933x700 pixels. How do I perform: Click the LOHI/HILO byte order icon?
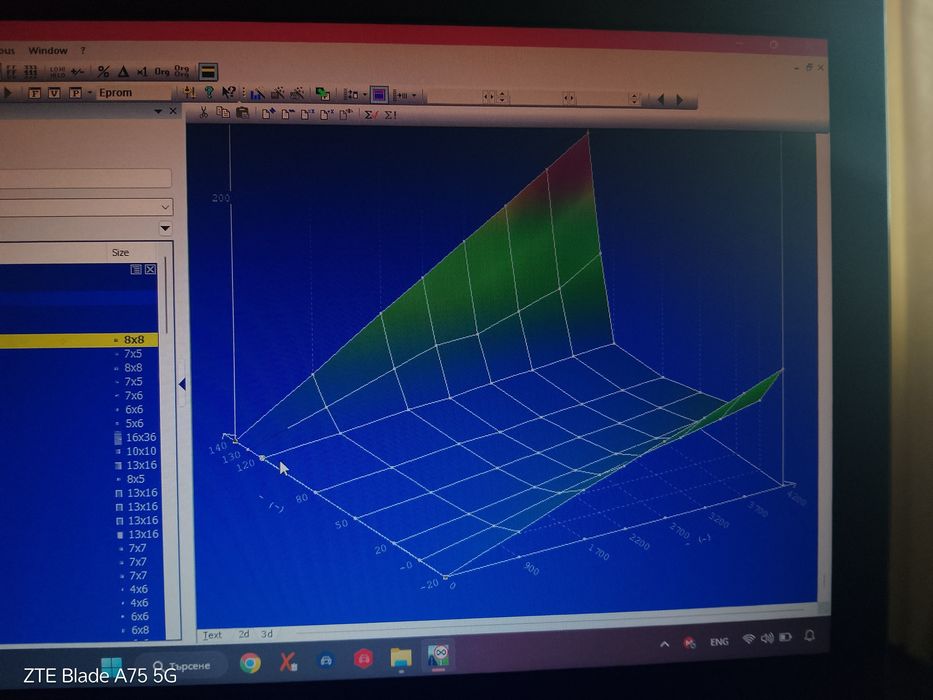pyautogui.click(x=57, y=72)
